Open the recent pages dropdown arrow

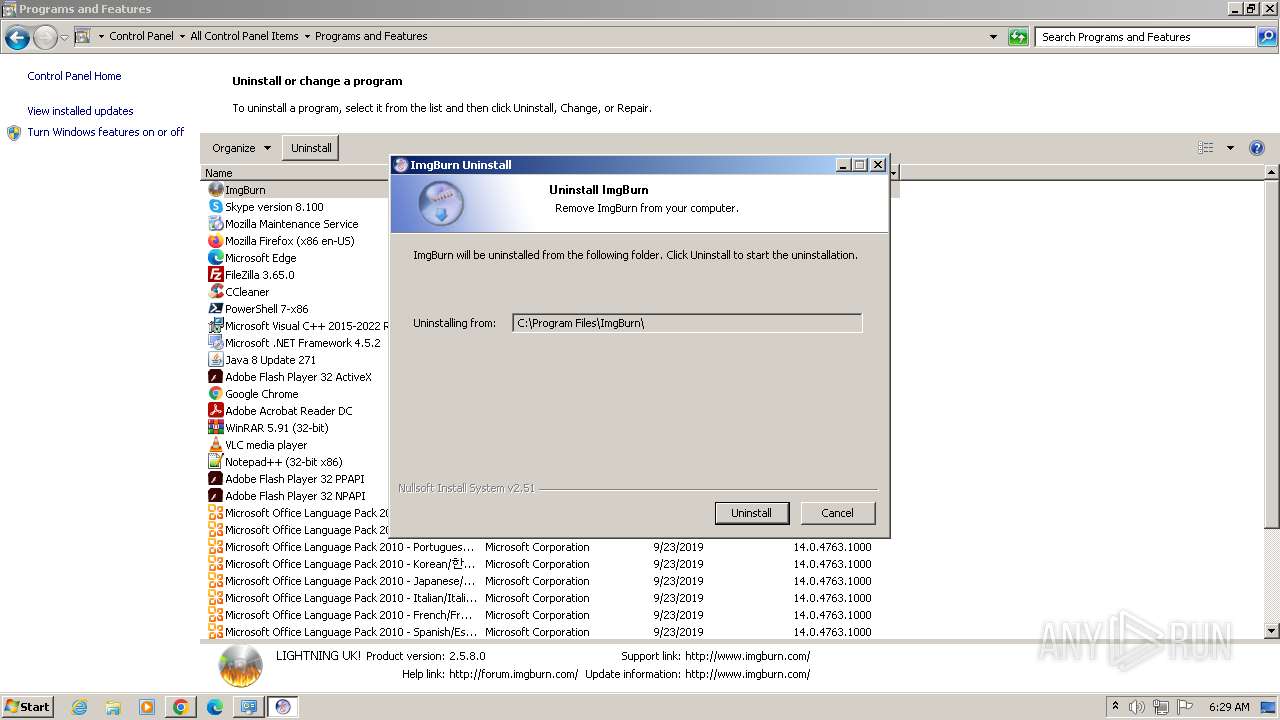[64, 38]
